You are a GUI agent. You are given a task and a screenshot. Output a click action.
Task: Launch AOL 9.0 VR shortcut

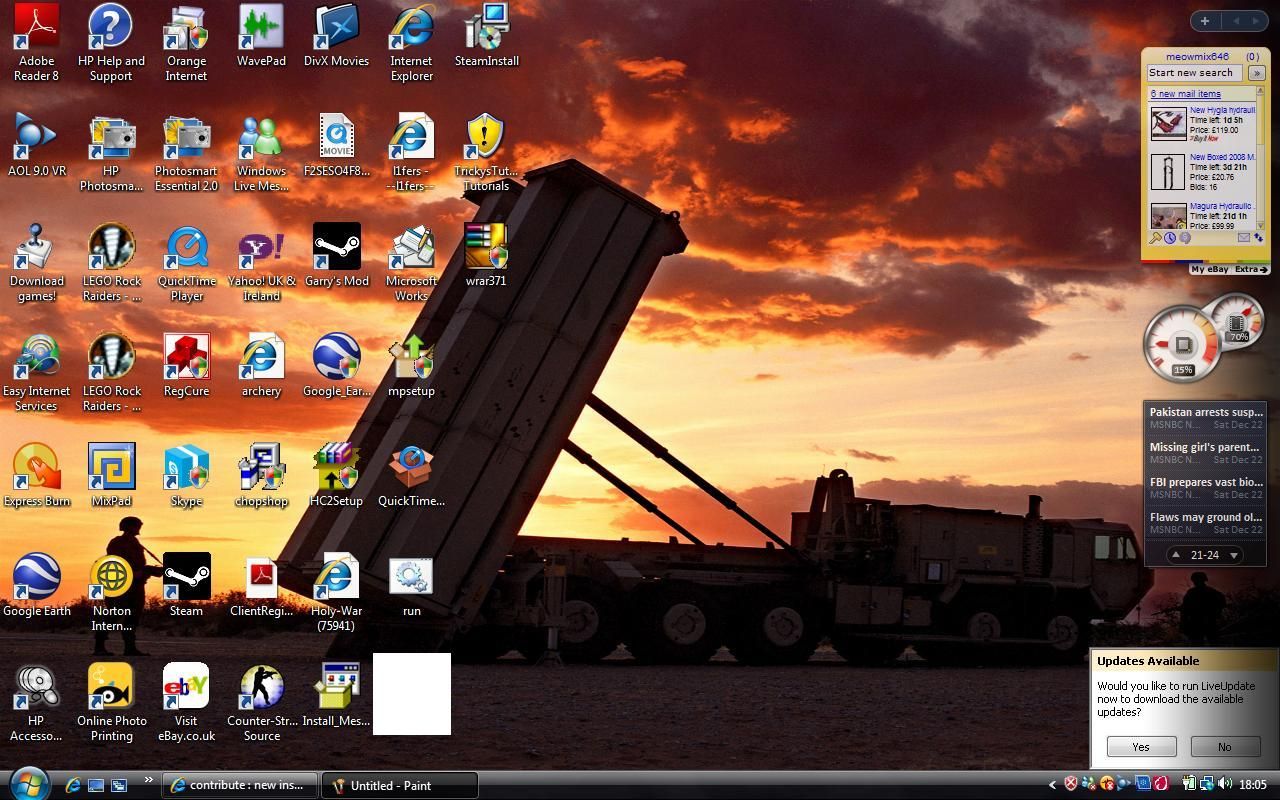[x=36, y=146]
